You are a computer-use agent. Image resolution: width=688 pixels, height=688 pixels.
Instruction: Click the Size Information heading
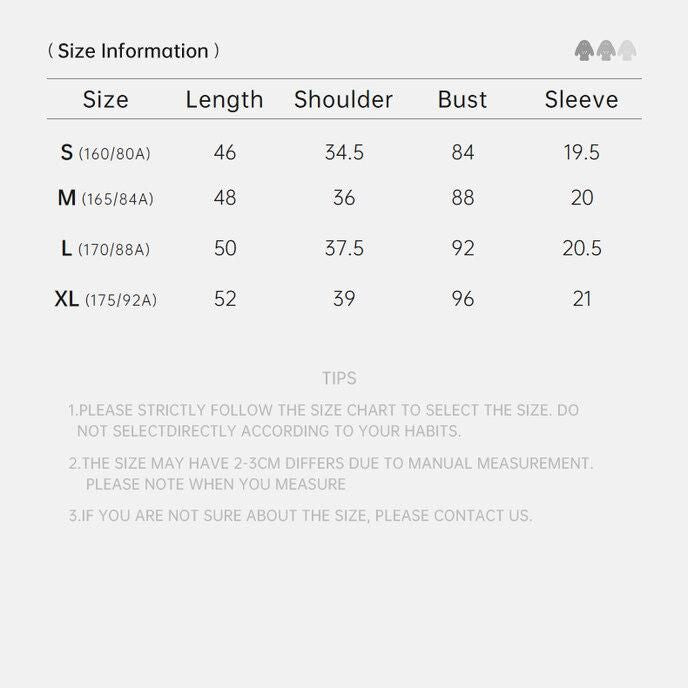tap(133, 51)
